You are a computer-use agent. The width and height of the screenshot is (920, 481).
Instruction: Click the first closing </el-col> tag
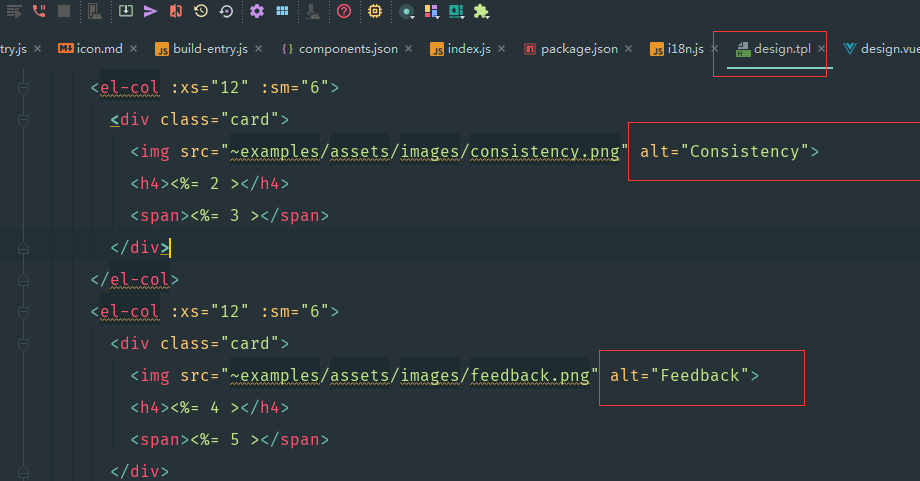point(134,280)
